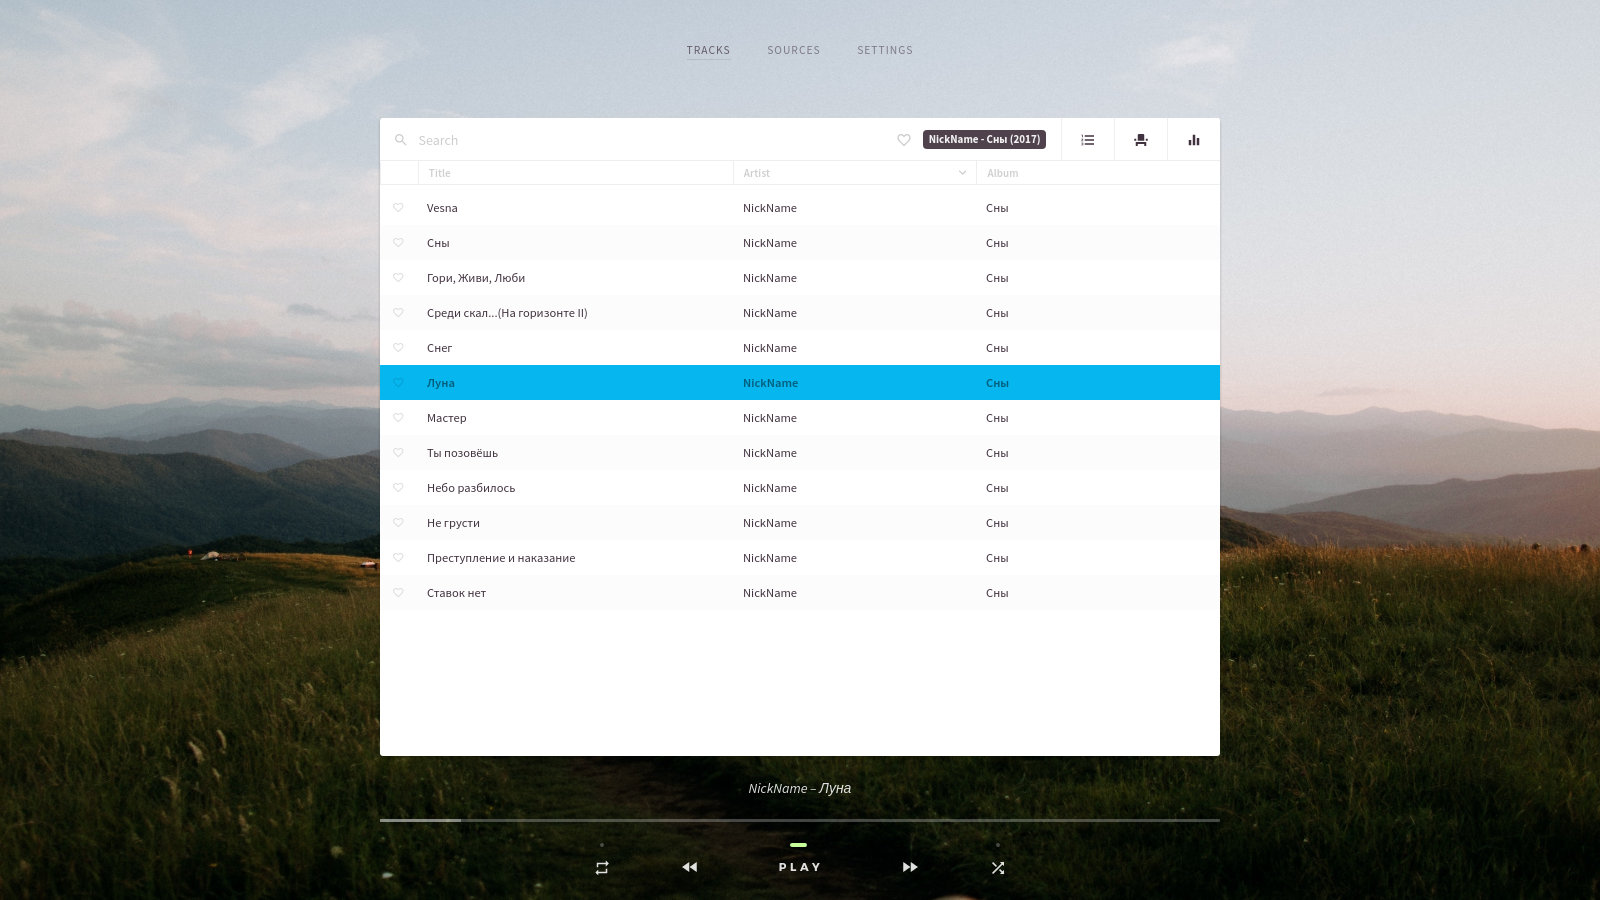Sort by the Album column header
Viewport: 1600px width, 900px height.
(1098, 173)
